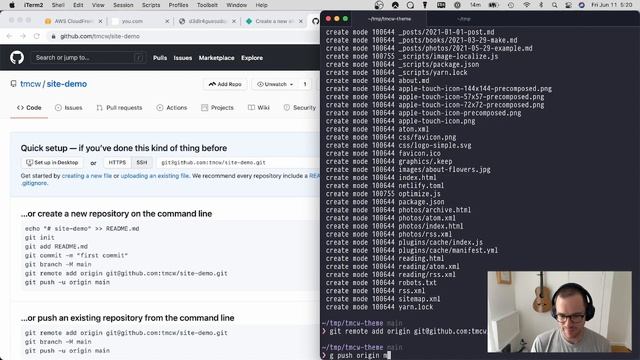The image size is (640, 360).
Task: Expand the Unwatch dropdown
Action: pos(275,84)
